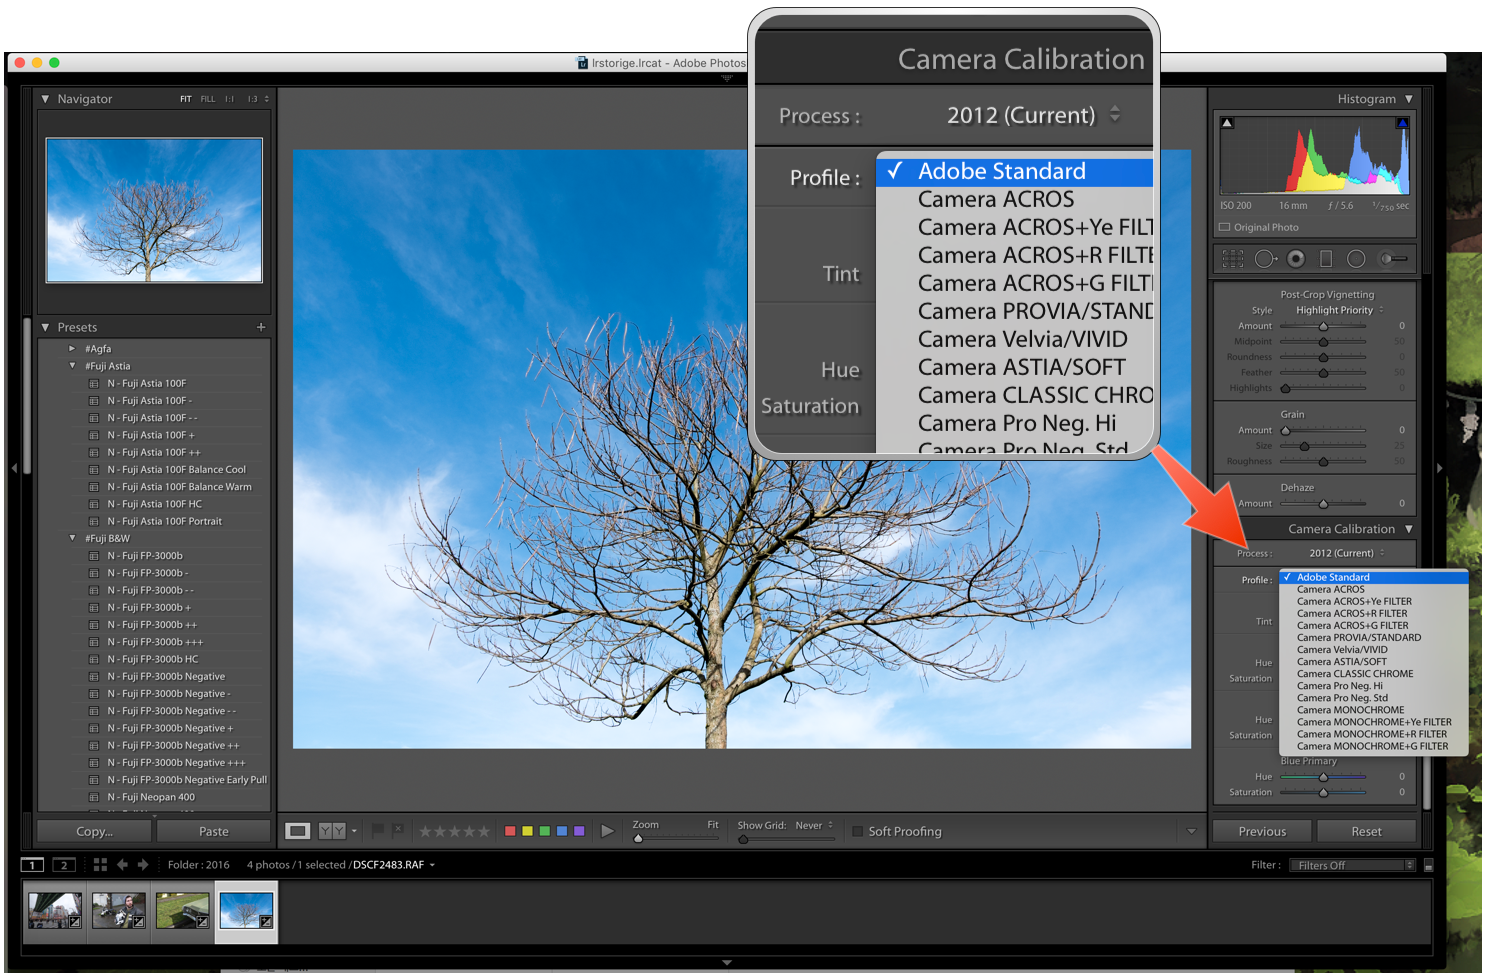Set the fifth star rating

[484, 831]
